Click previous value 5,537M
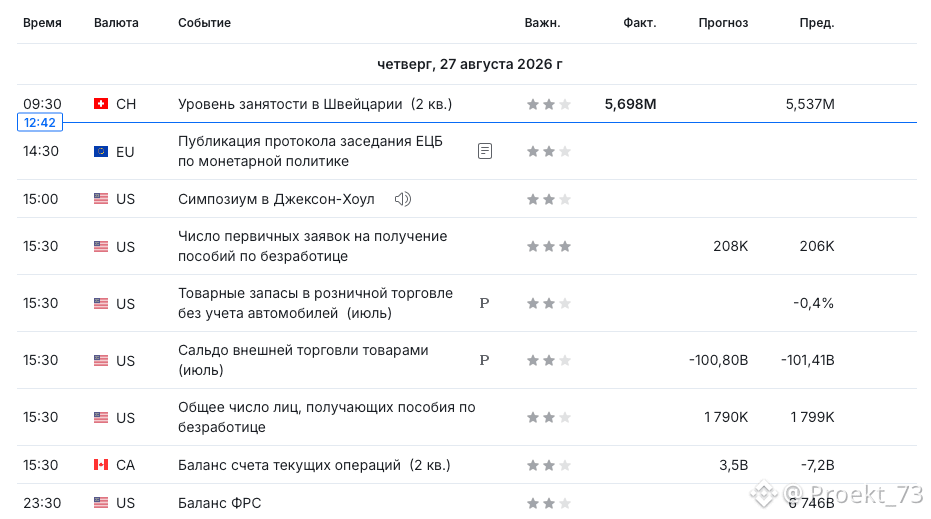This screenshot has height=519, width=931. click(810, 105)
